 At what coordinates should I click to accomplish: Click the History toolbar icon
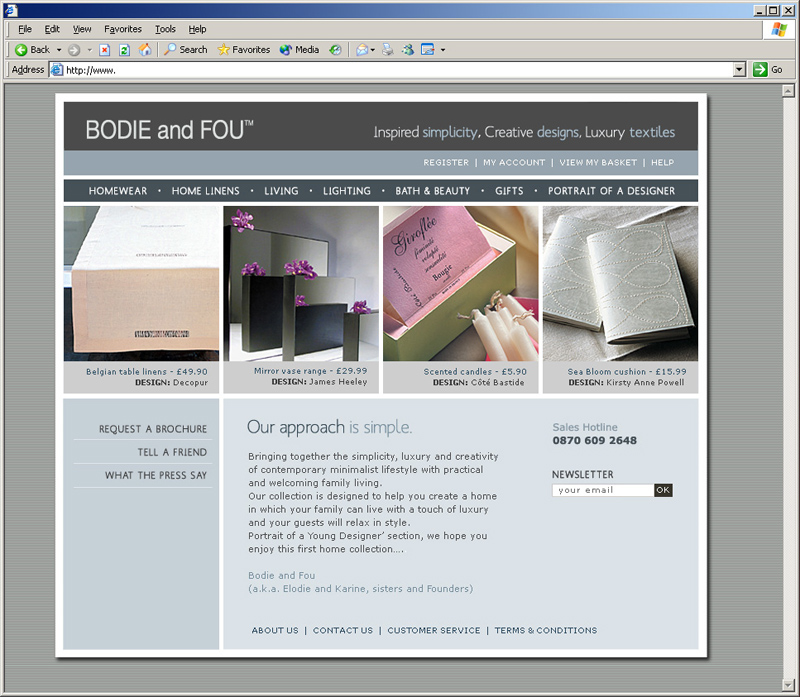tap(335, 49)
